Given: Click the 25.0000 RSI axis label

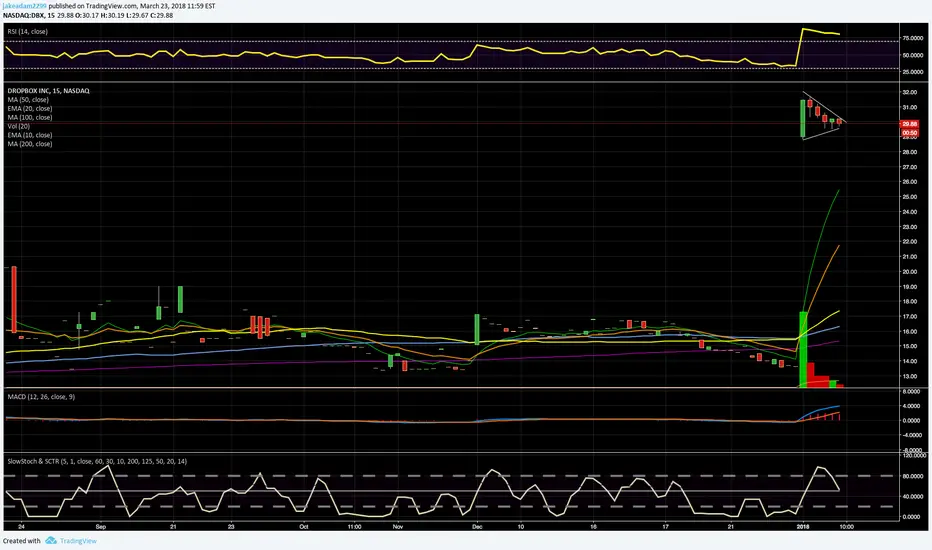Looking at the screenshot, I should (x=912, y=72).
